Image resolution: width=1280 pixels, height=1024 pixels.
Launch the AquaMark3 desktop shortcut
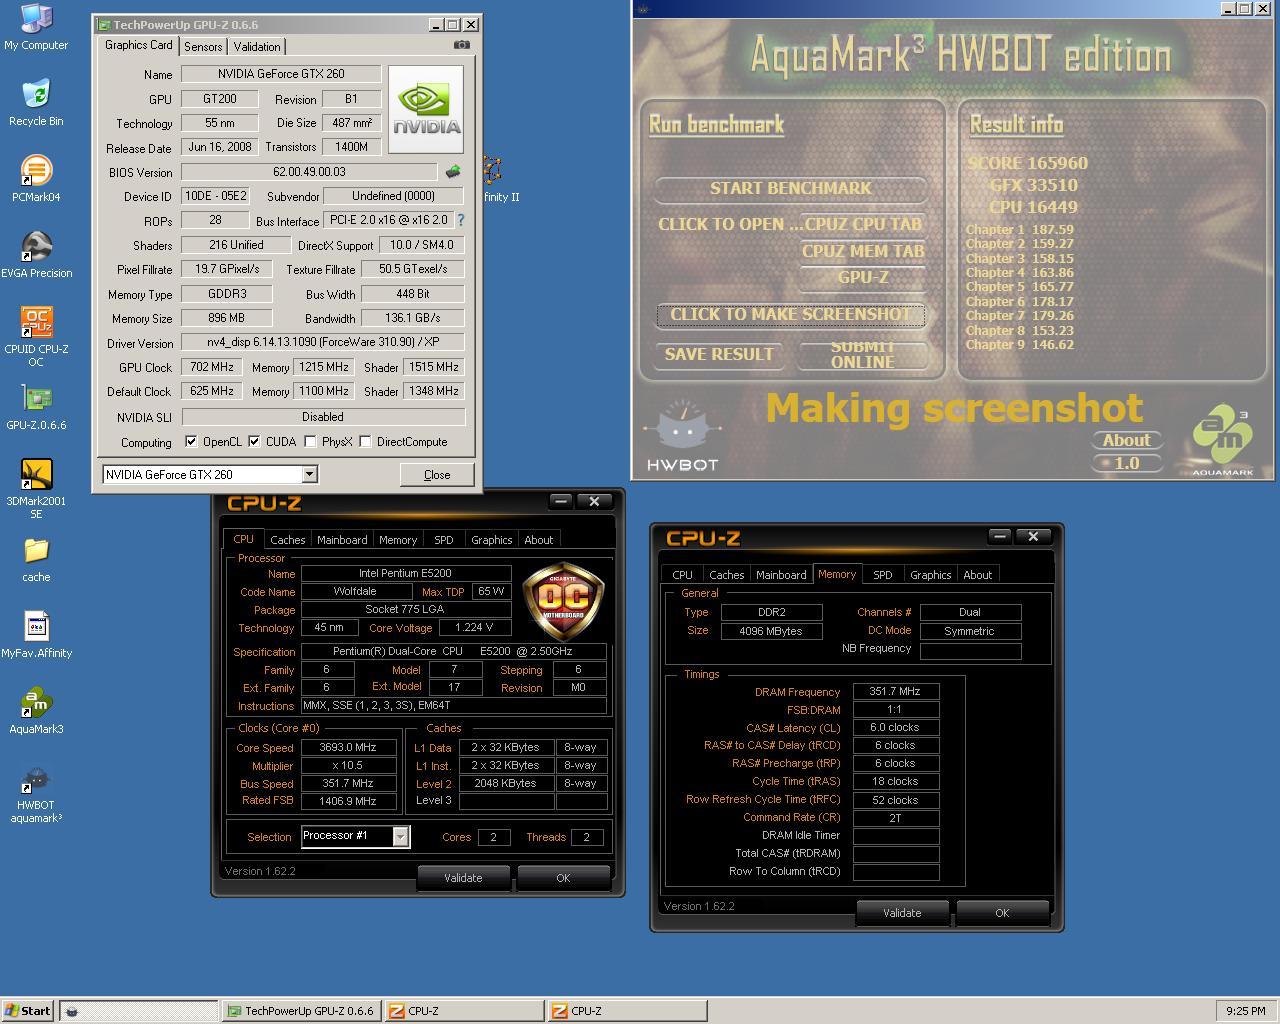36,711
